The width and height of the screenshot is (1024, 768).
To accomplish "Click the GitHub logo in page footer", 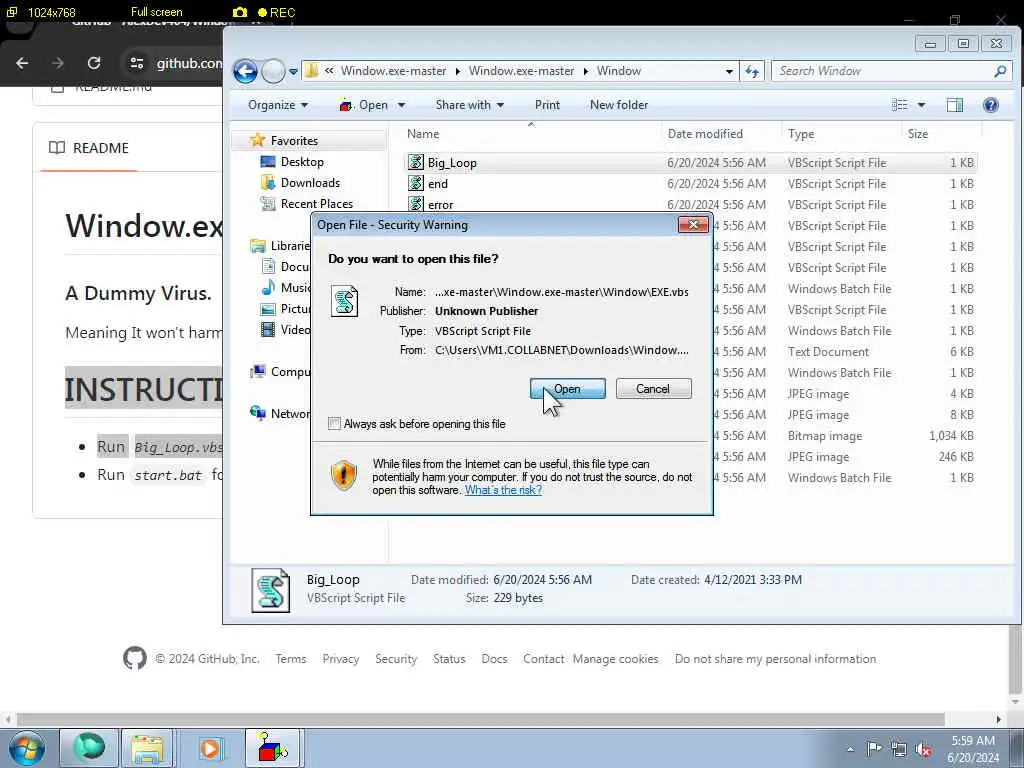I will coord(135,658).
